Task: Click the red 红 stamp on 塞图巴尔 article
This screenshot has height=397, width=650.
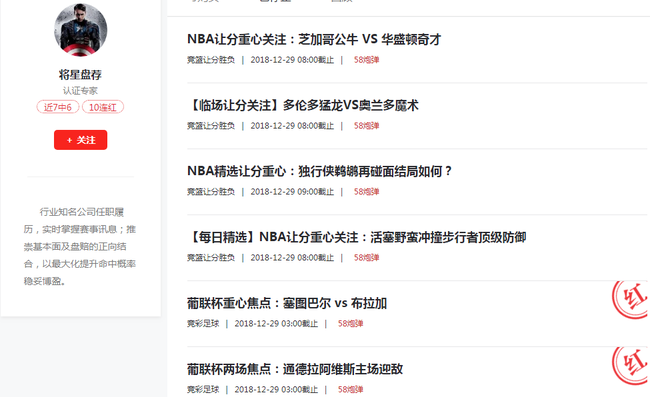Action: tap(630, 299)
